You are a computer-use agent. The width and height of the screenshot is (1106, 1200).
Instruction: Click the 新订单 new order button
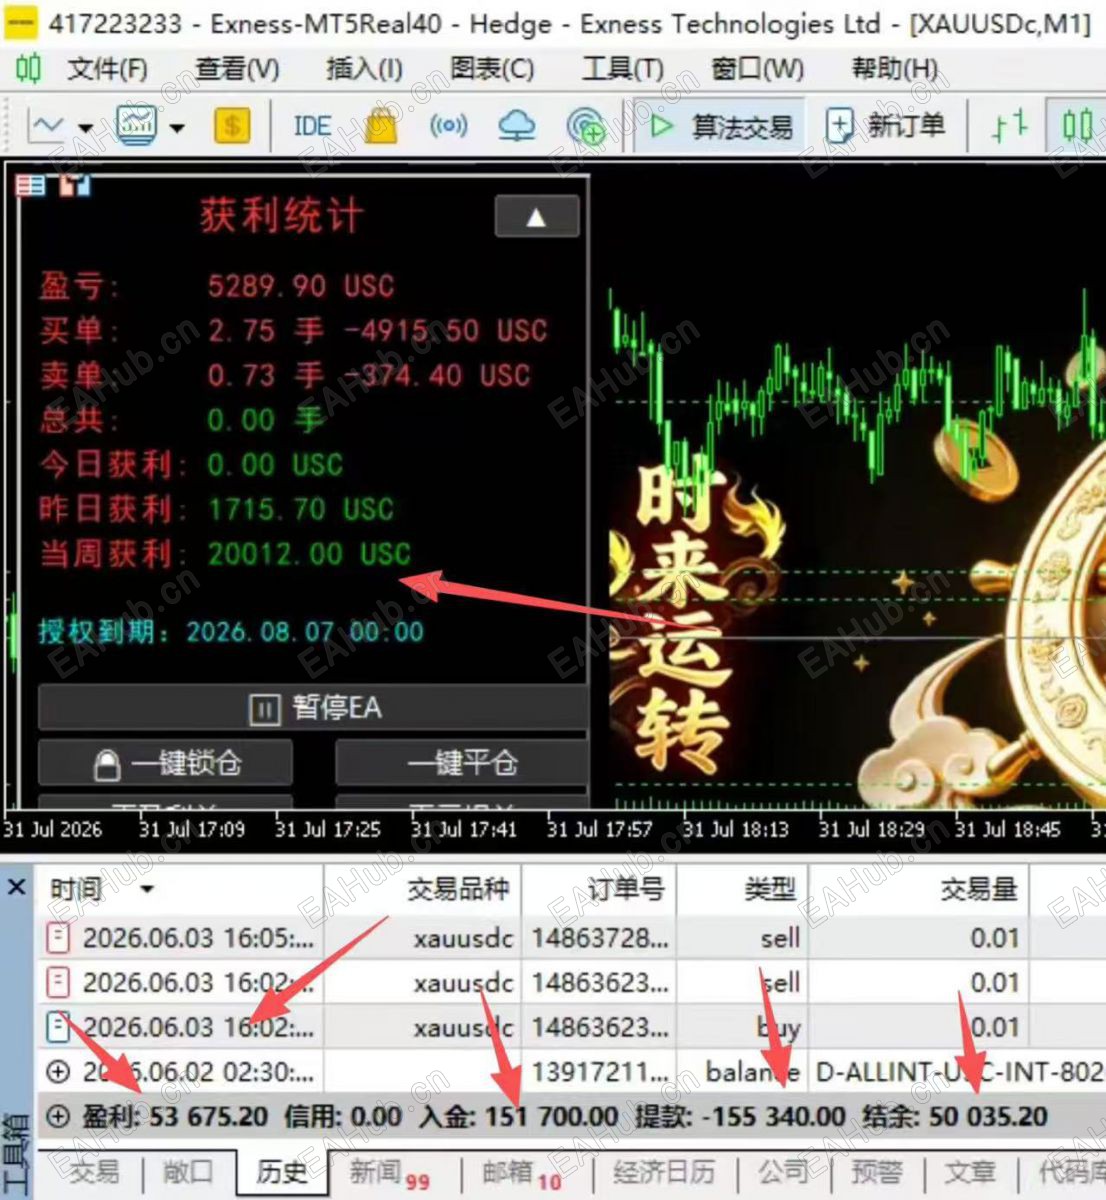pos(886,126)
